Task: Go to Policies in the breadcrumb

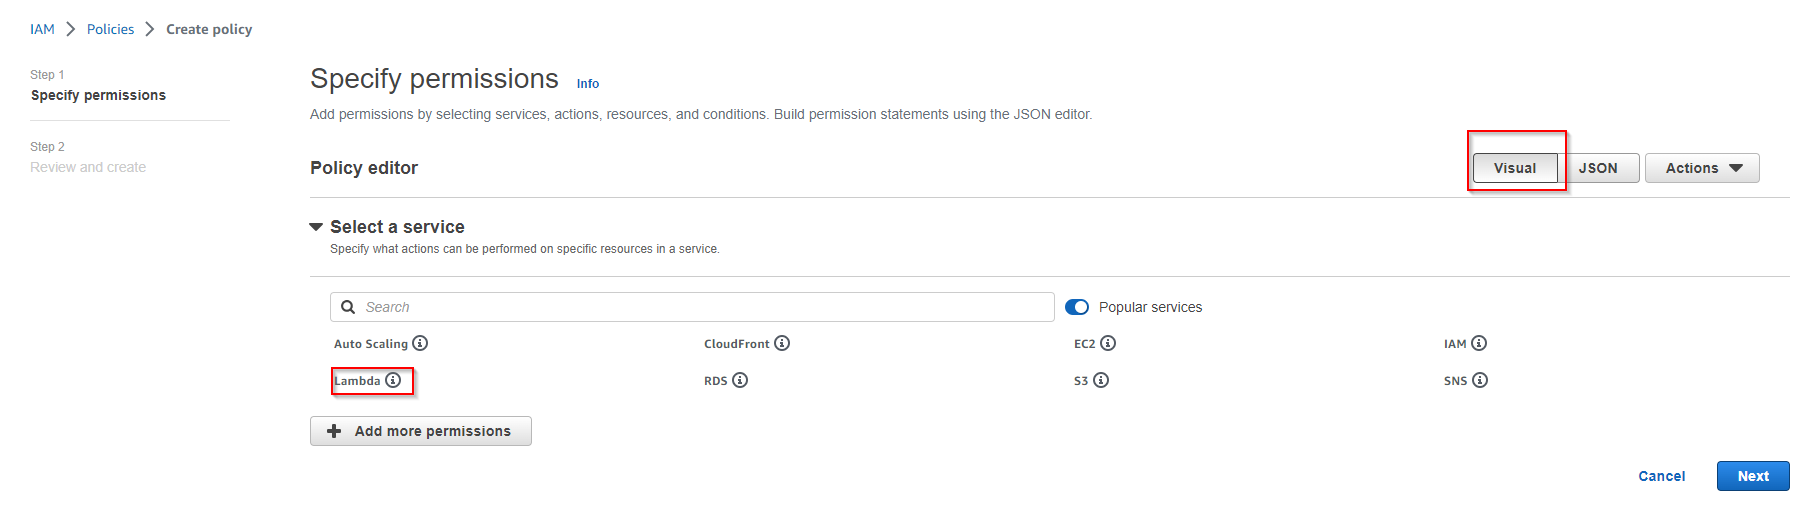Action: [x=110, y=29]
